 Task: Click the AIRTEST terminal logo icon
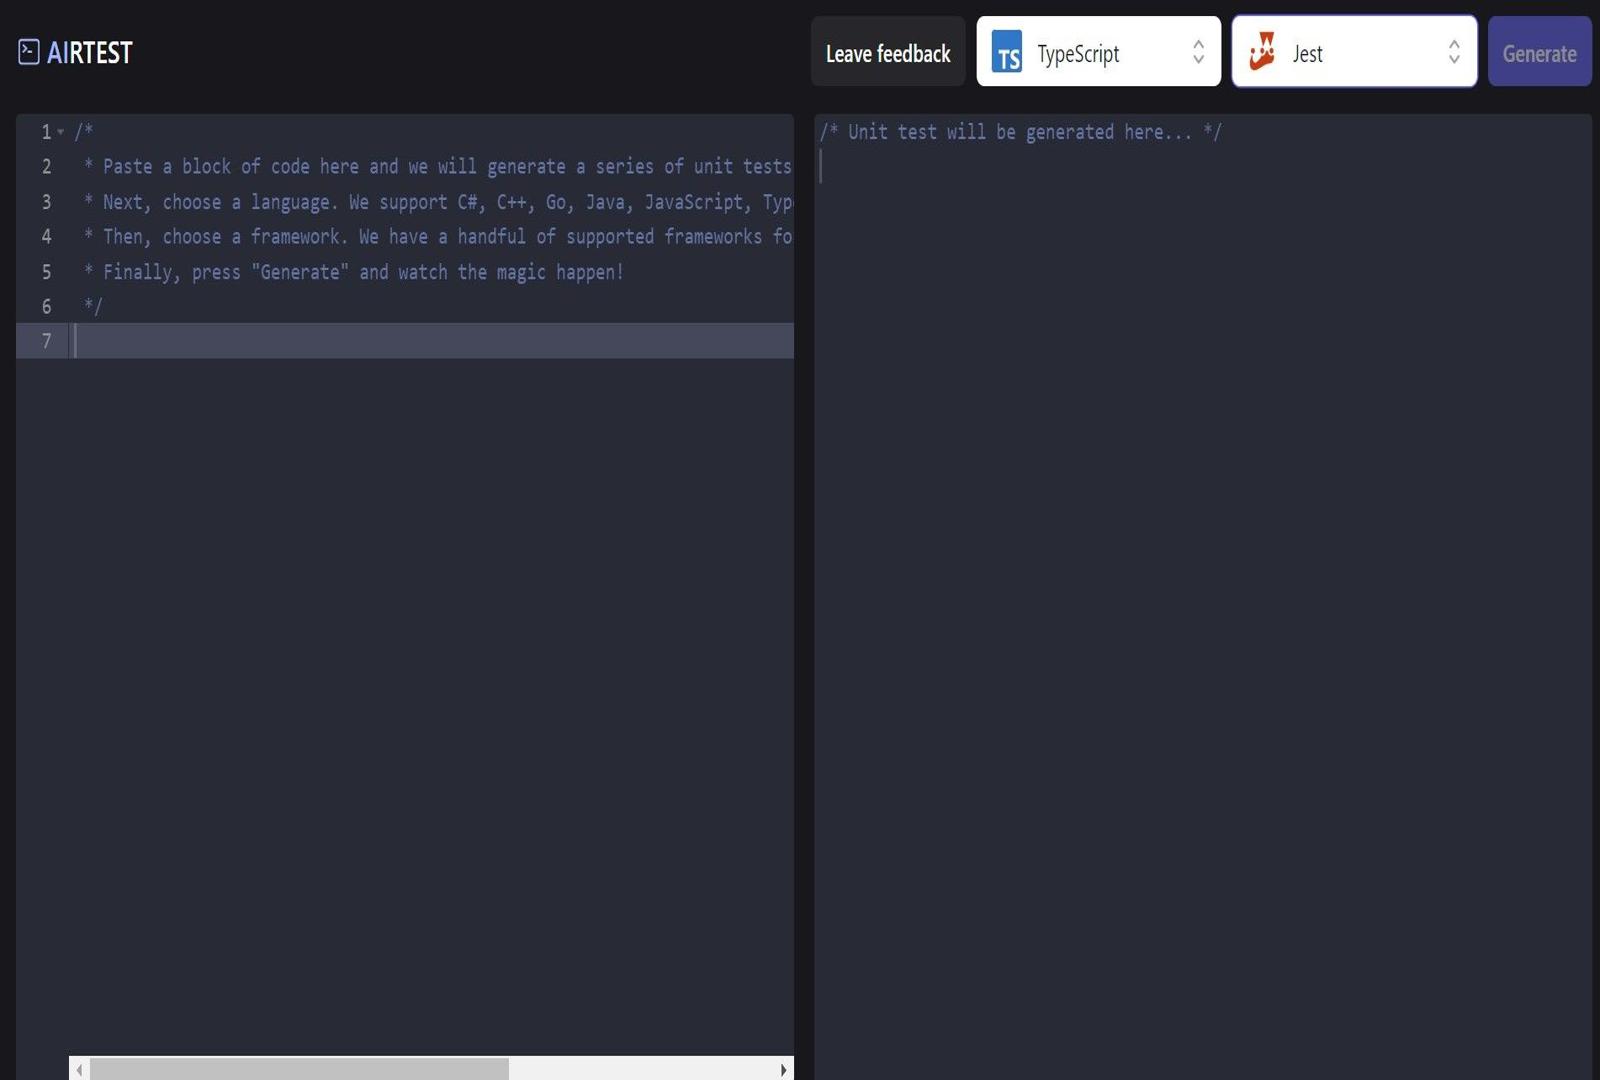tap(29, 52)
